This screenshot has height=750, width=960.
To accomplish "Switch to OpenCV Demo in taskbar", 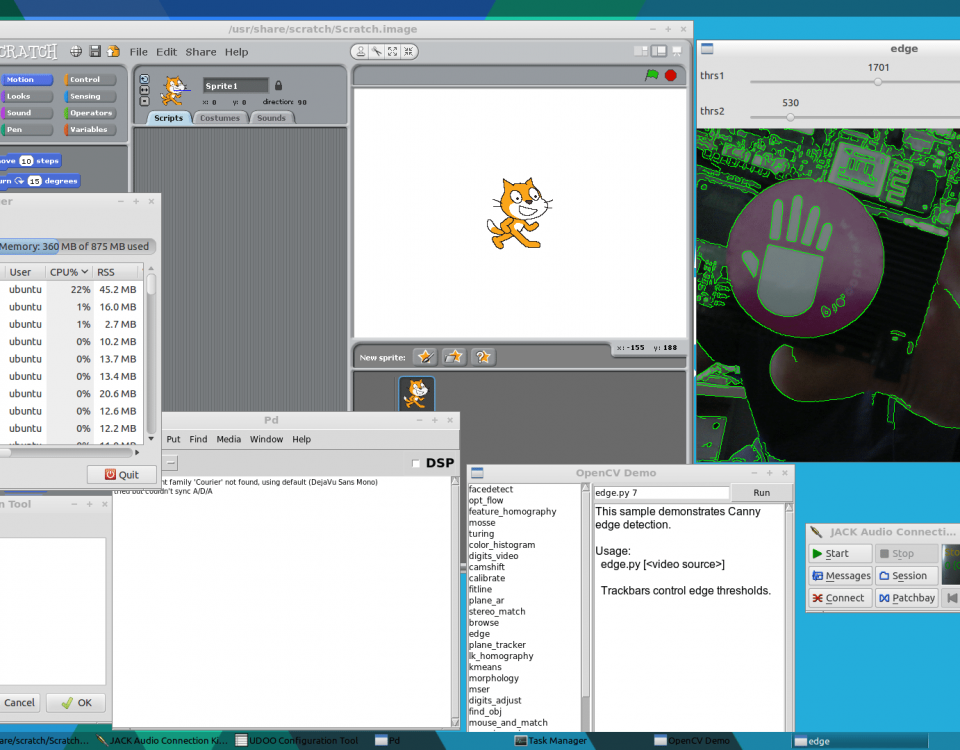I will point(692,741).
